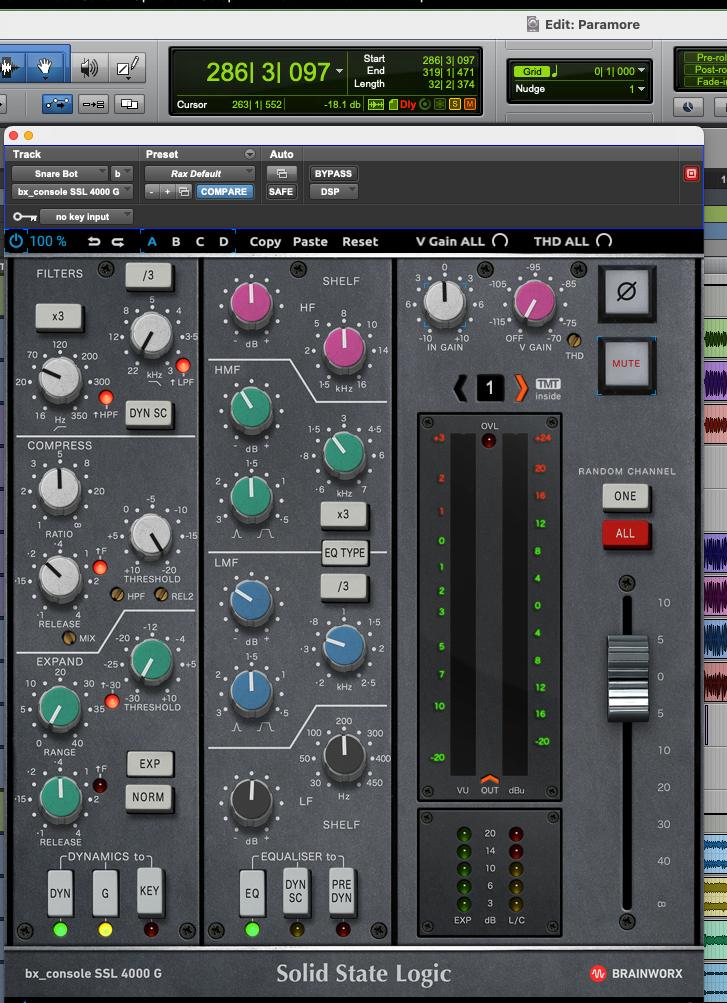Click Reset in plug-in toolbar
The height and width of the screenshot is (1003, 727).
click(360, 242)
